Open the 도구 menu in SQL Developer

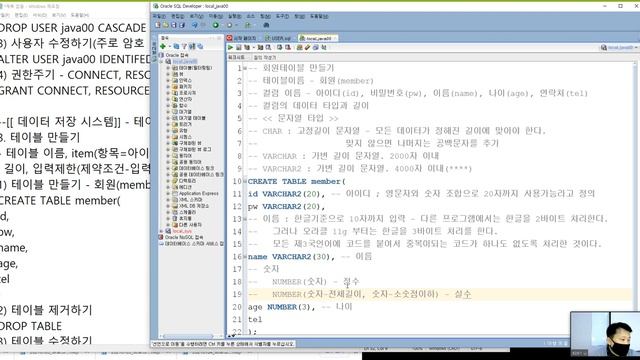(x=282, y=16)
